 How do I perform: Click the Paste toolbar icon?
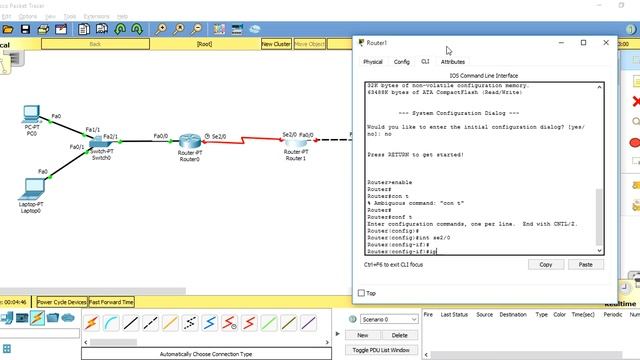102,29
